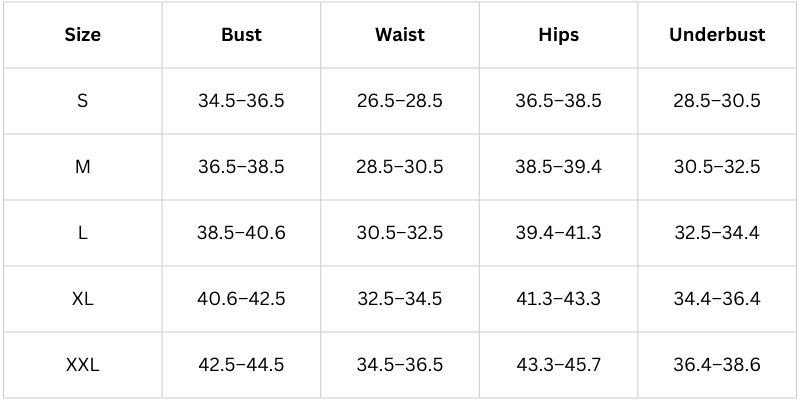The height and width of the screenshot is (400, 800).
Task: Select the L size row label
Action: point(83,233)
